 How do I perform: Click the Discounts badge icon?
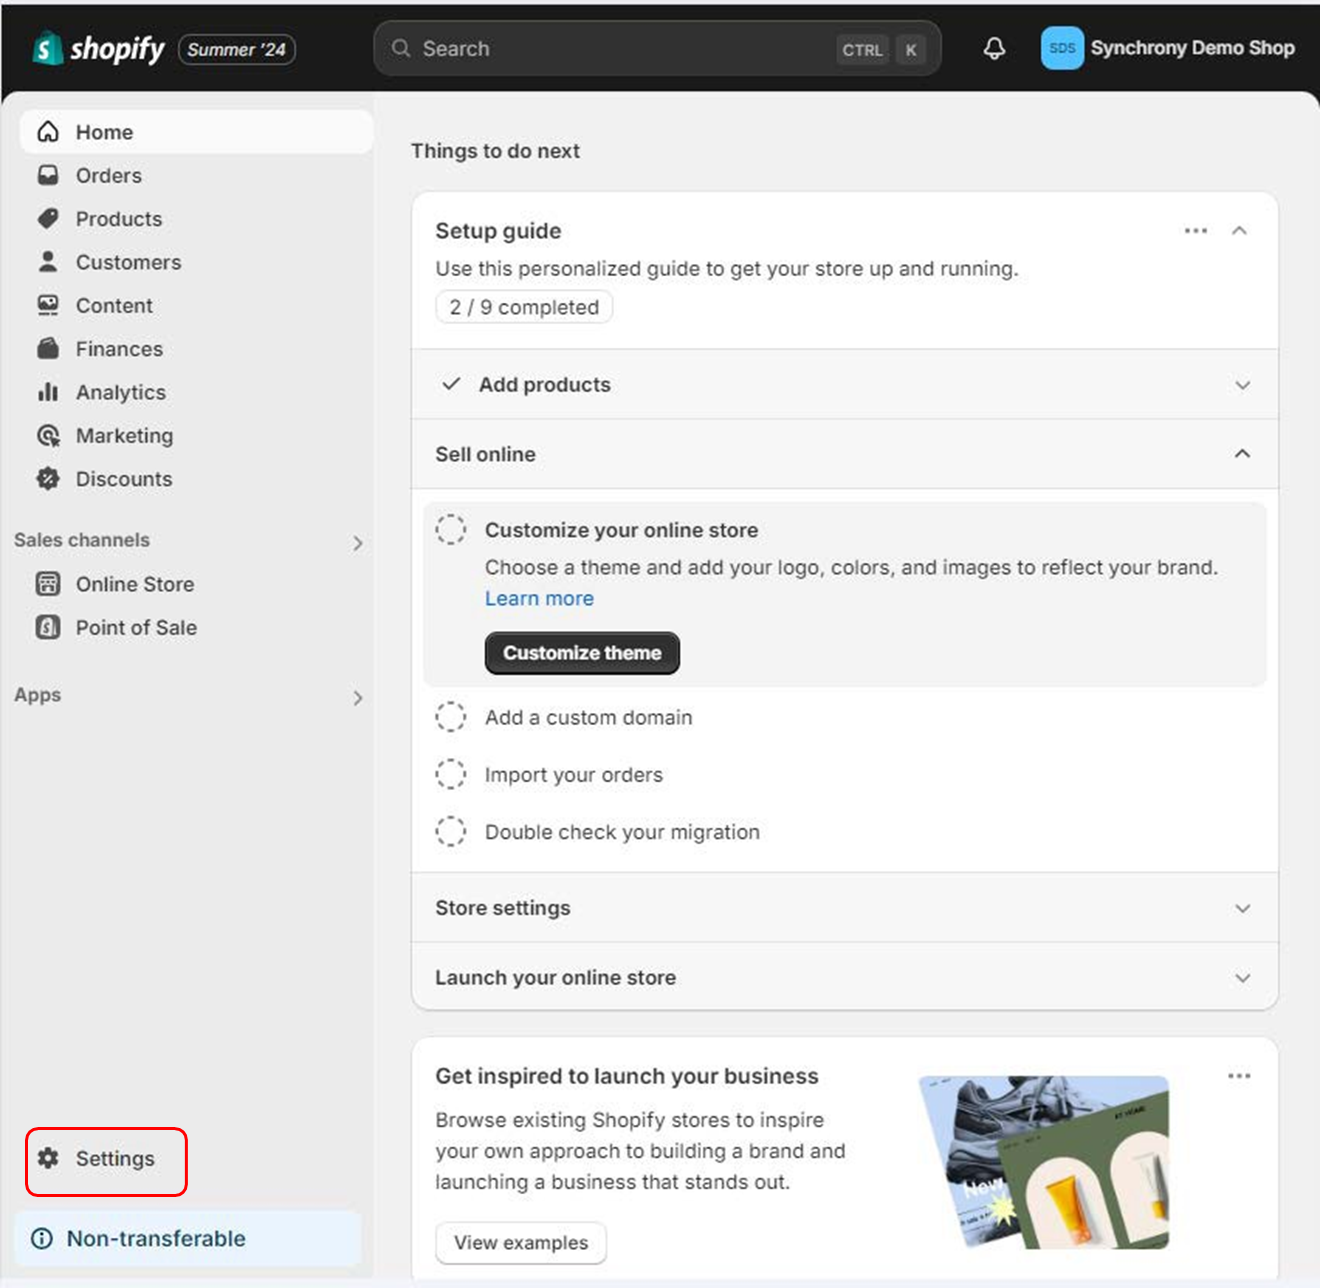pos(48,478)
